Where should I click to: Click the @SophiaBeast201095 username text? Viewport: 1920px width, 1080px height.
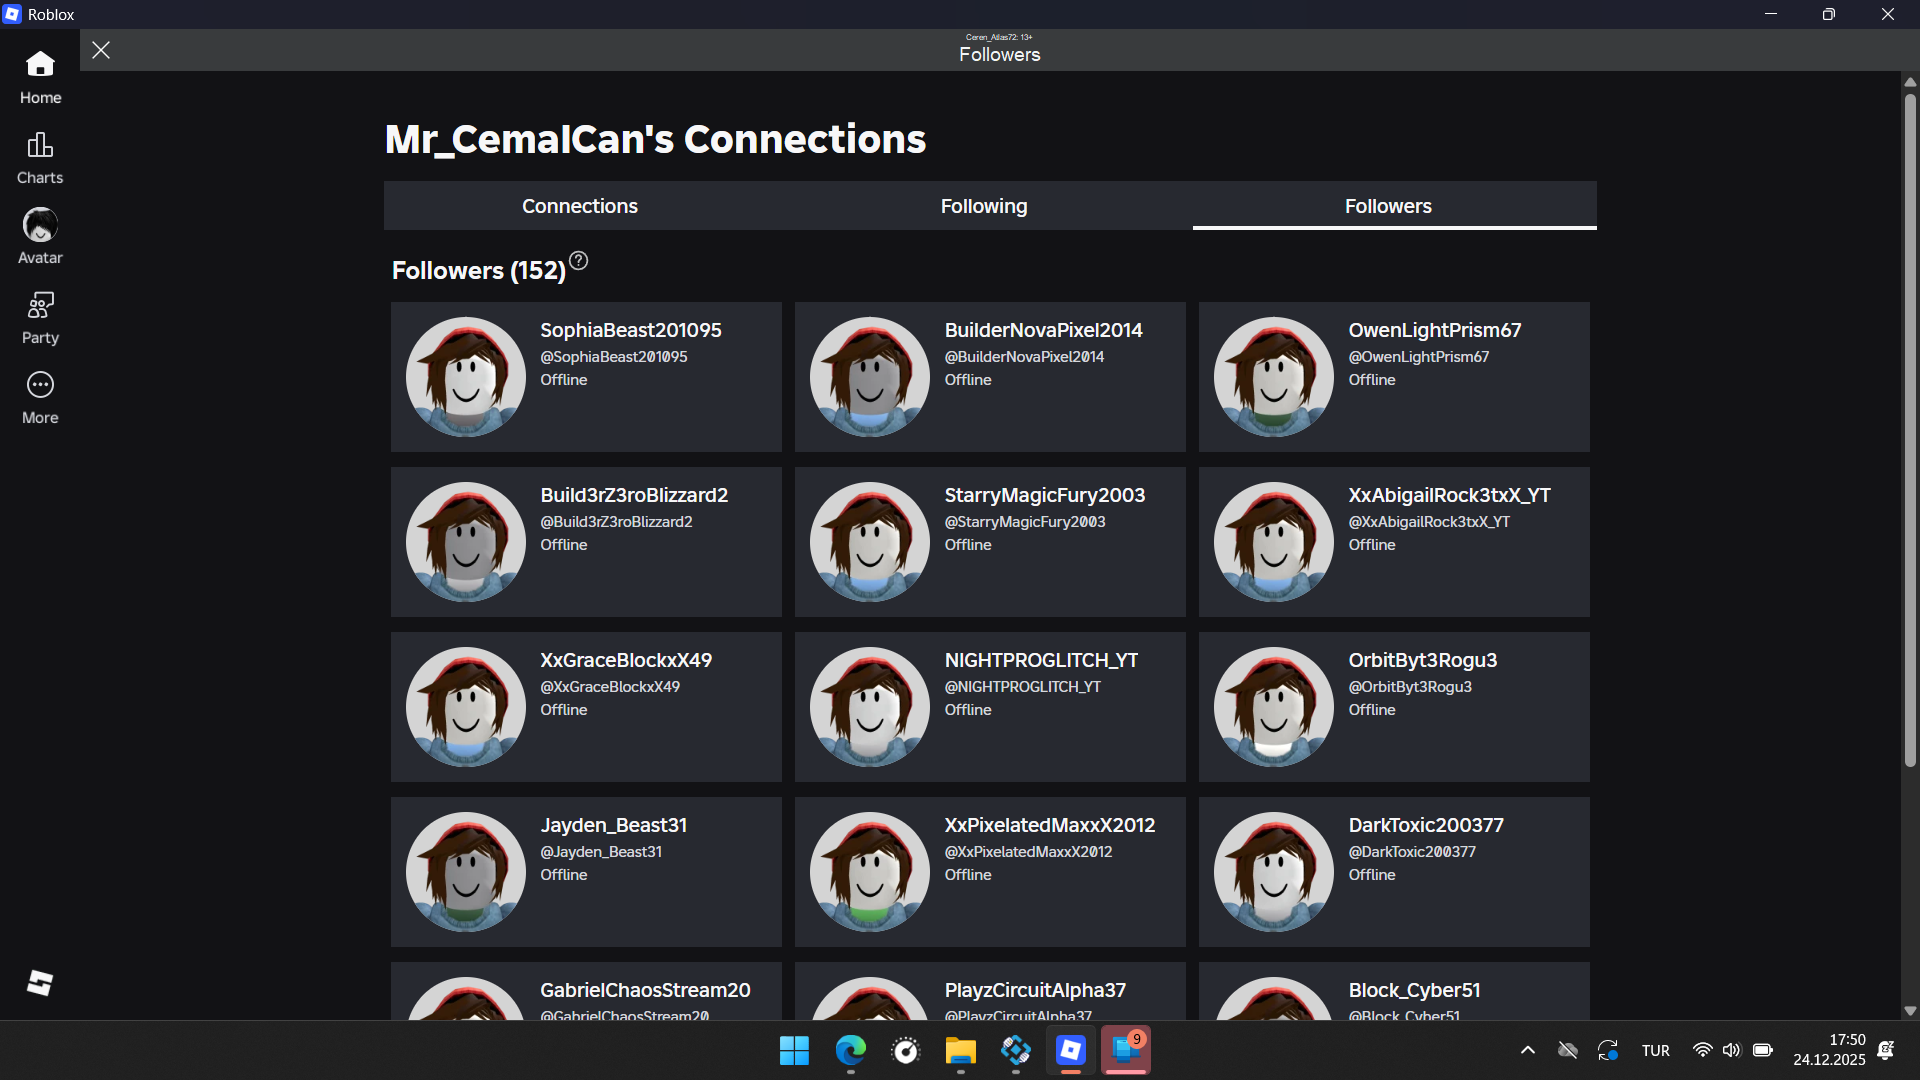coord(614,357)
